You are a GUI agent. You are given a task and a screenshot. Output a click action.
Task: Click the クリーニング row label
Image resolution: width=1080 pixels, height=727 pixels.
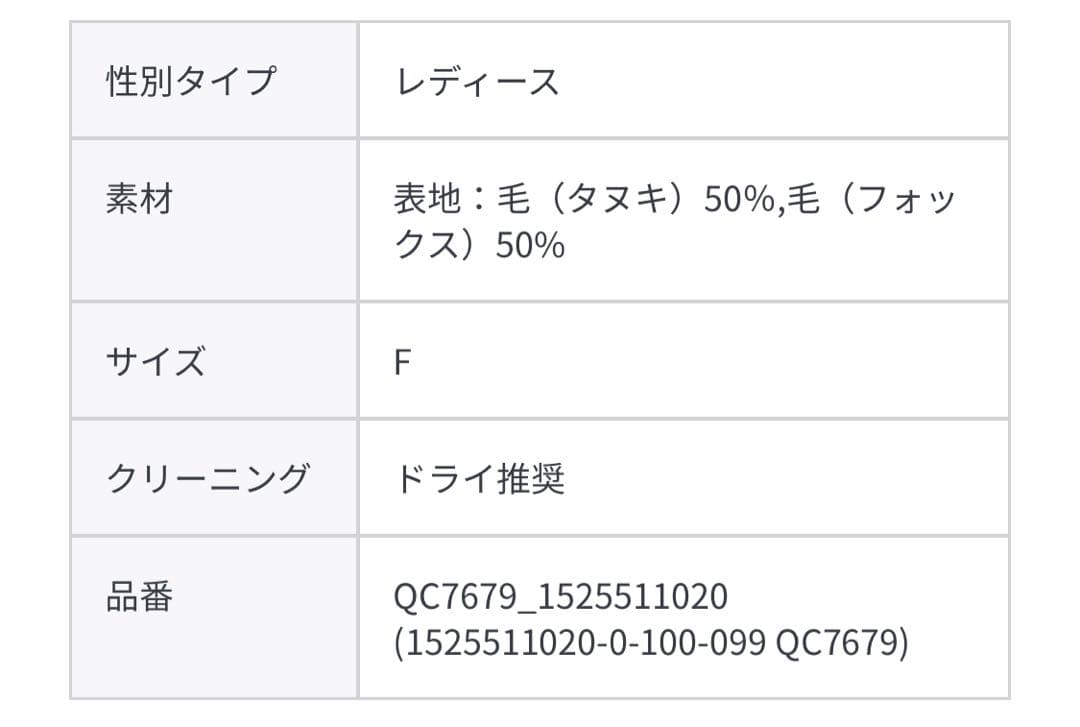point(207,479)
